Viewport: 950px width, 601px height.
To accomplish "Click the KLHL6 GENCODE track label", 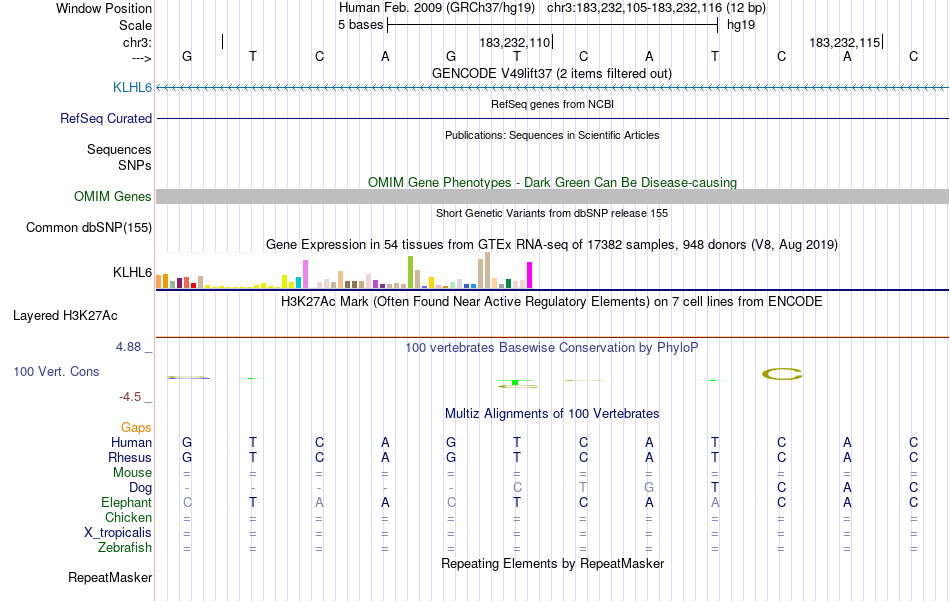I will pos(132,88).
